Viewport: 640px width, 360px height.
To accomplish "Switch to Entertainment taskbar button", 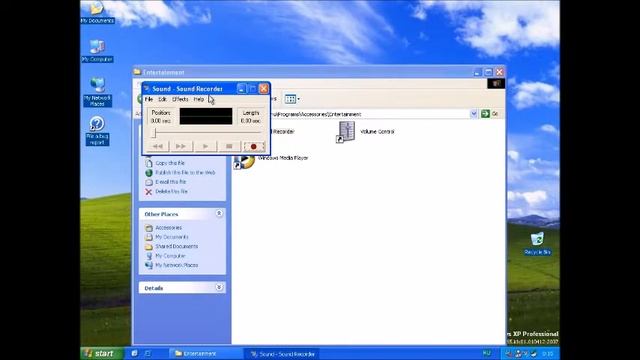I will [x=206, y=353].
